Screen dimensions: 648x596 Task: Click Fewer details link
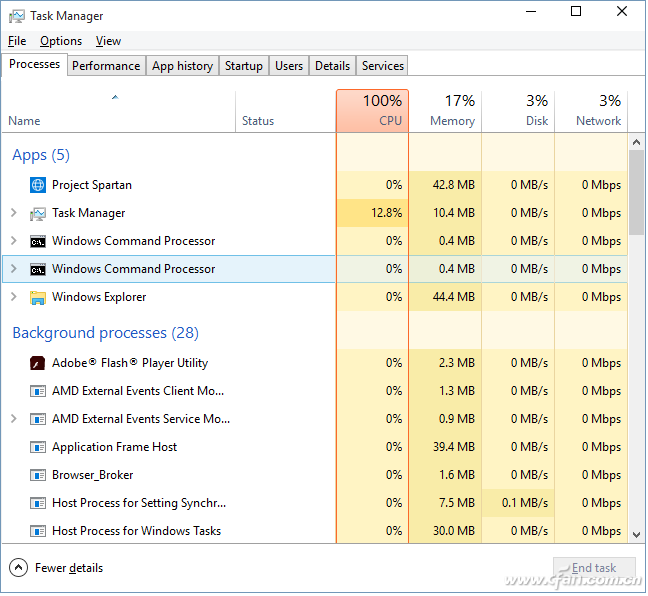pyautogui.click(x=69, y=569)
